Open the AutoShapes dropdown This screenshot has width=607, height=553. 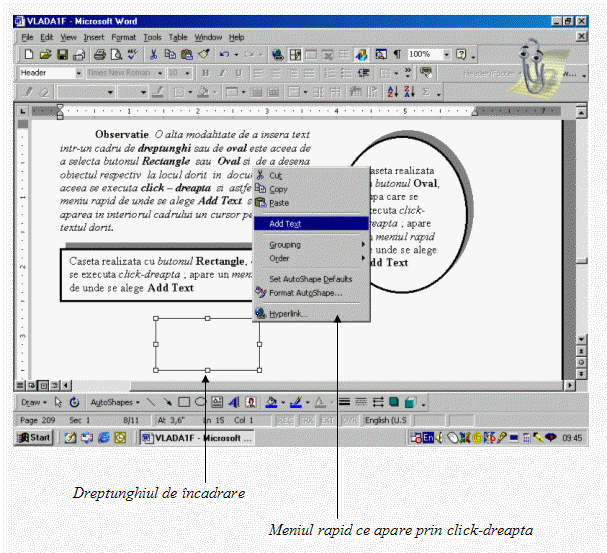pyautogui.click(x=115, y=402)
